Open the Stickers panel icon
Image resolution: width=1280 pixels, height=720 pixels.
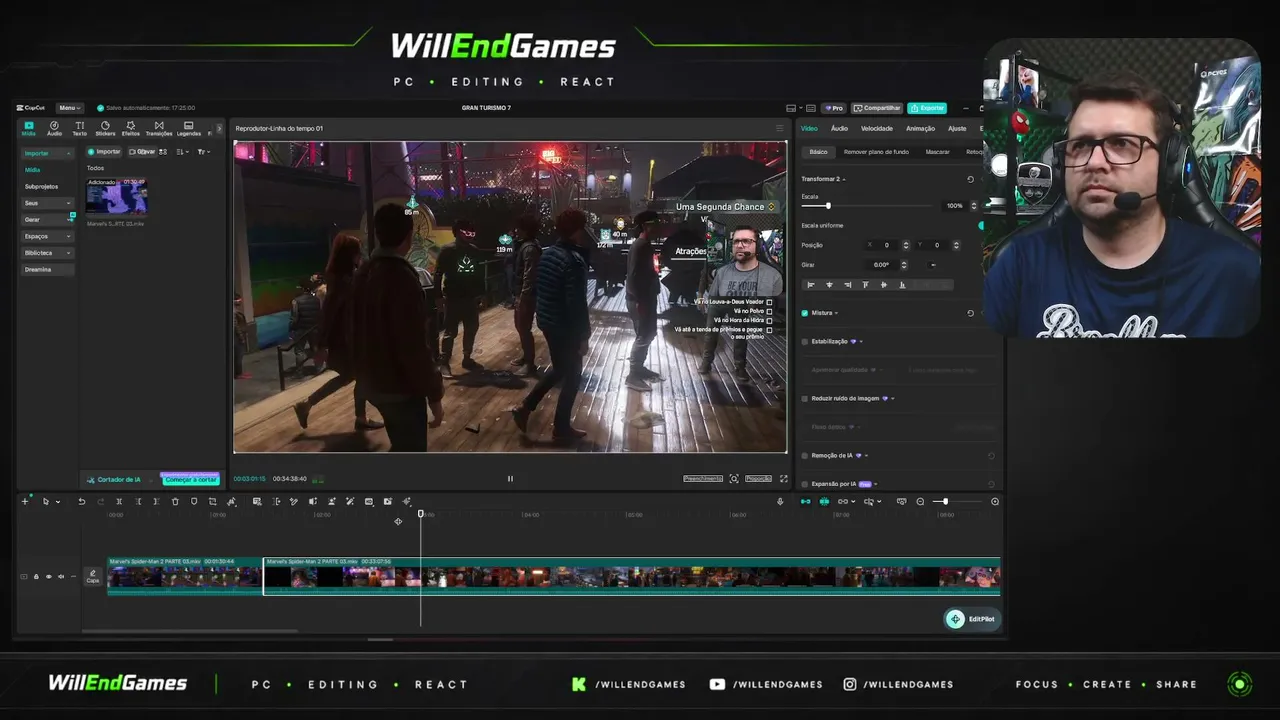point(105,128)
